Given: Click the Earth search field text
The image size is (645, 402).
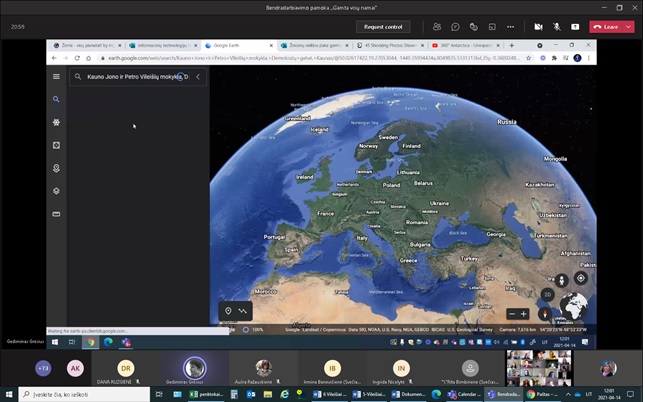Looking at the screenshot, I should click(x=137, y=77).
